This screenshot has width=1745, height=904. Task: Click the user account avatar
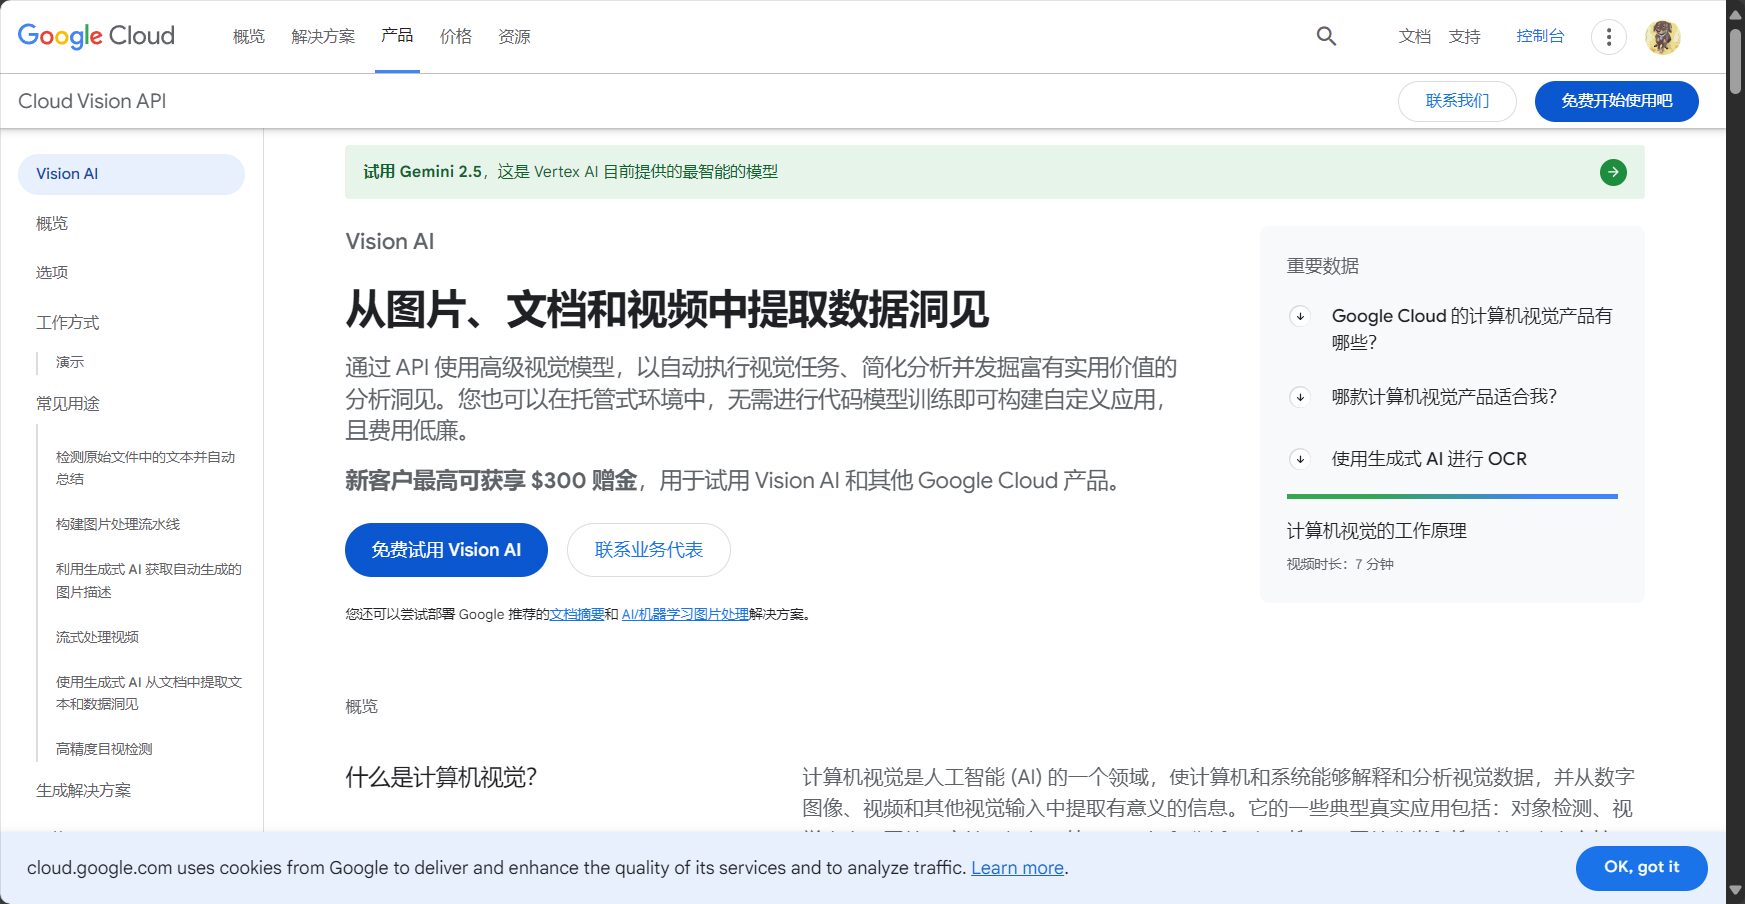(1662, 37)
